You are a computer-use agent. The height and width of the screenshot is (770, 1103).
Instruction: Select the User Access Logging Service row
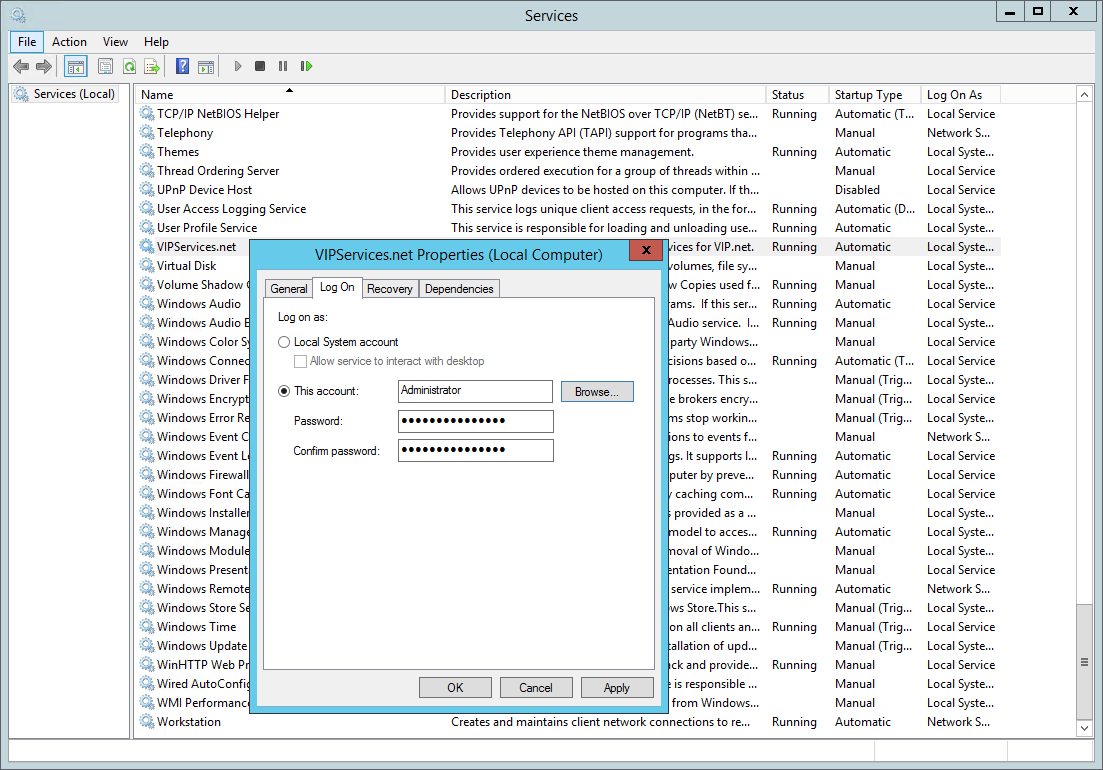[x=568, y=208]
